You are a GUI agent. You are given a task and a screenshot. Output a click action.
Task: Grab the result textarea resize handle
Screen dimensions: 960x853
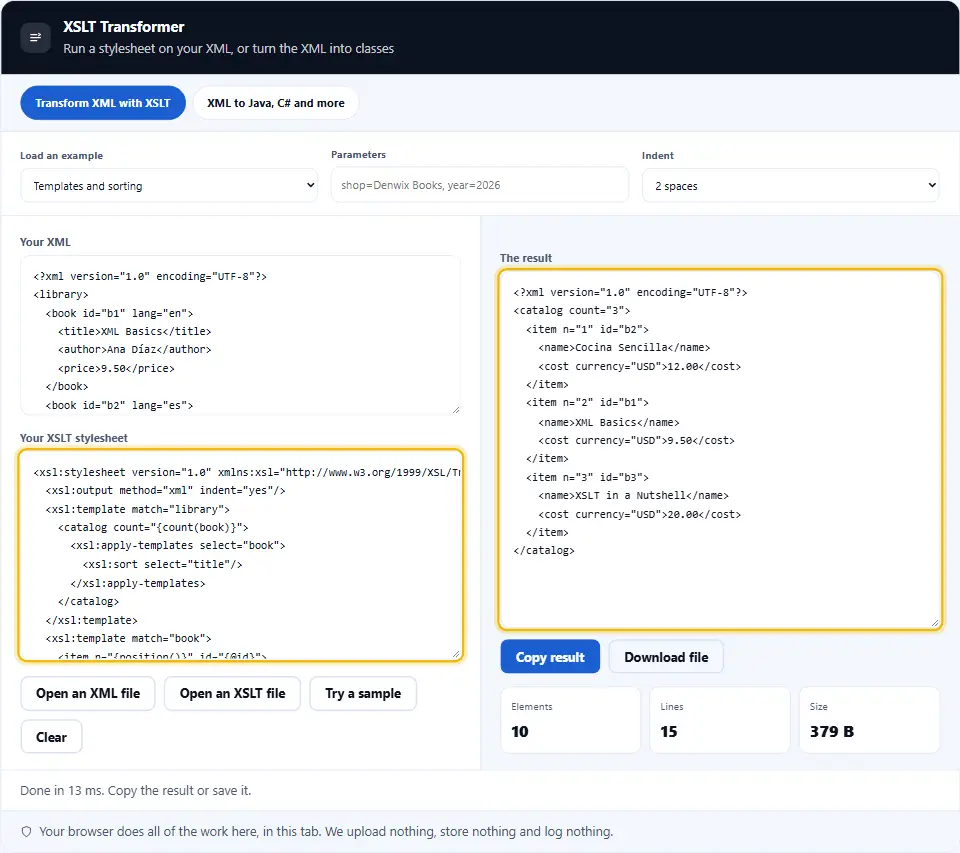pyautogui.click(x=935, y=623)
